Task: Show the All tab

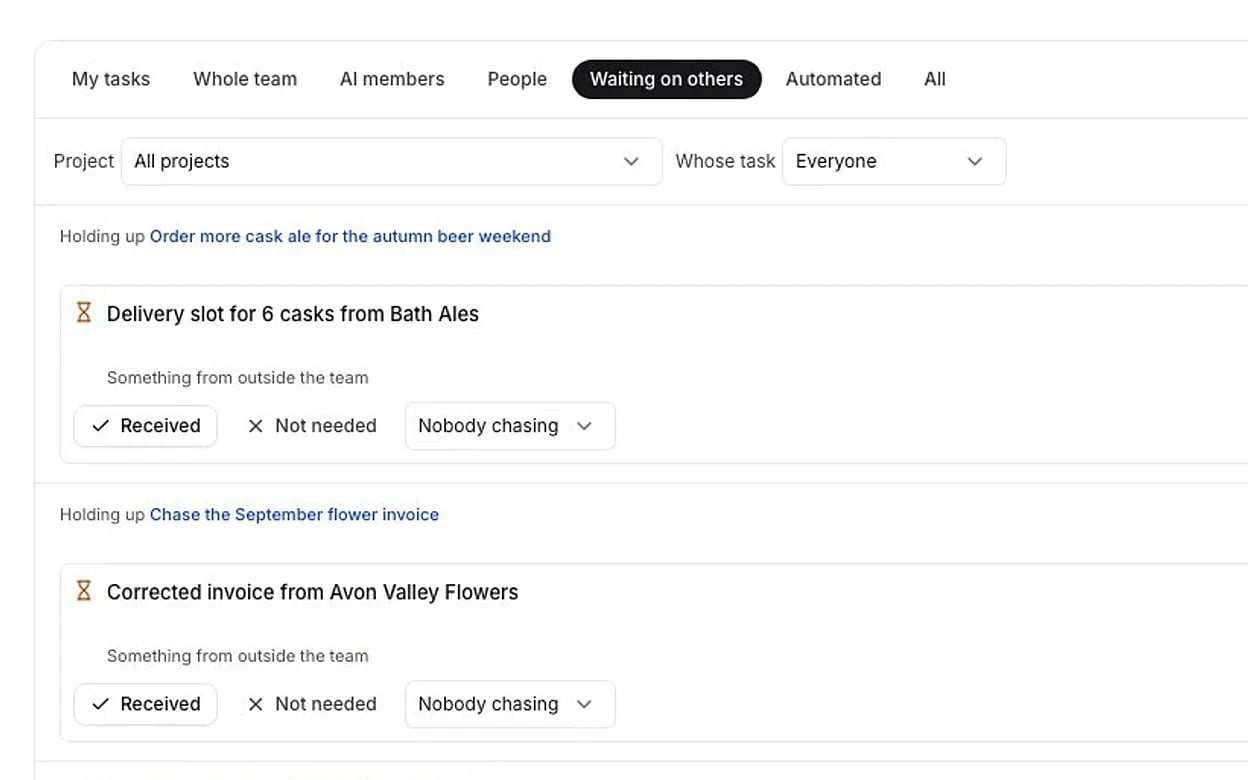Action: (935, 79)
